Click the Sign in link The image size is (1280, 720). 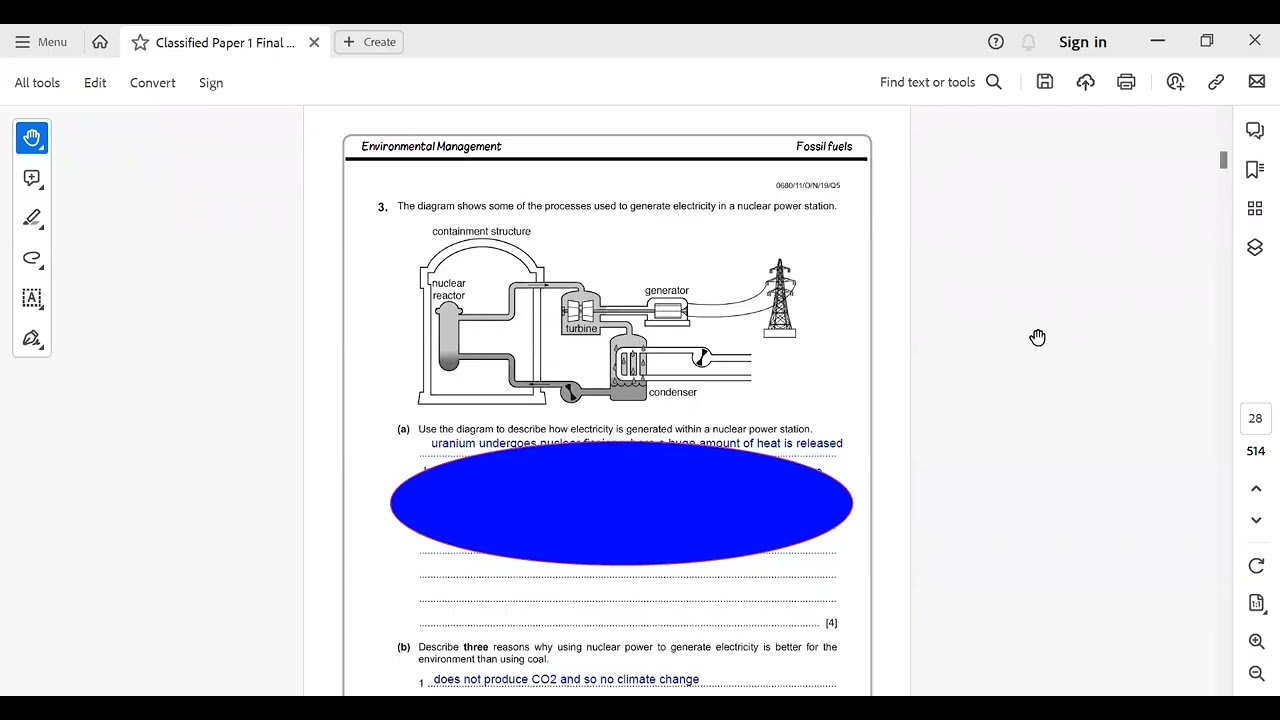pos(1083,42)
